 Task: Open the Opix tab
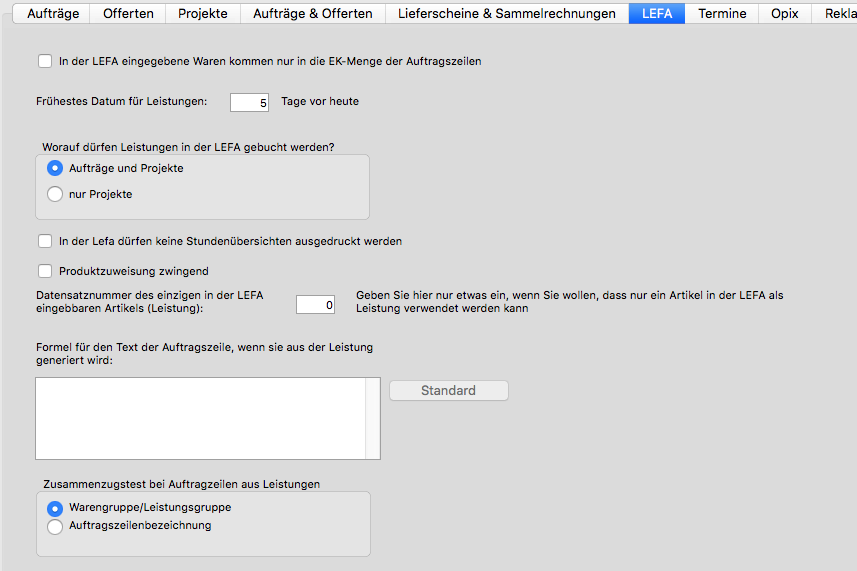click(785, 13)
